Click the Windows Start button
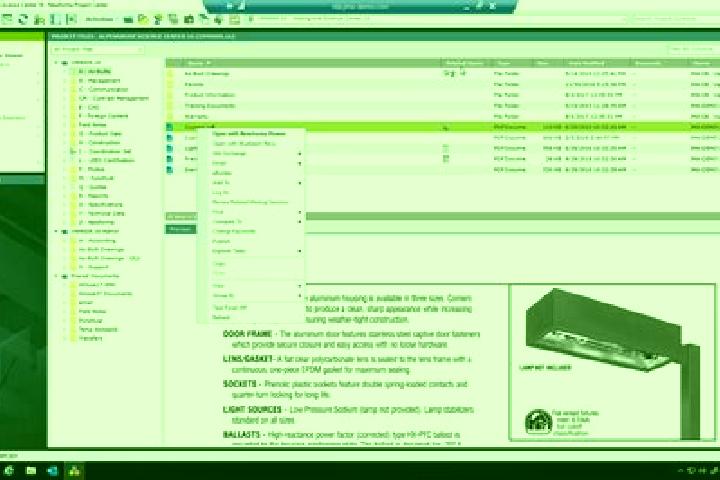Screen dimensions: 720x480 pos(9,471)
